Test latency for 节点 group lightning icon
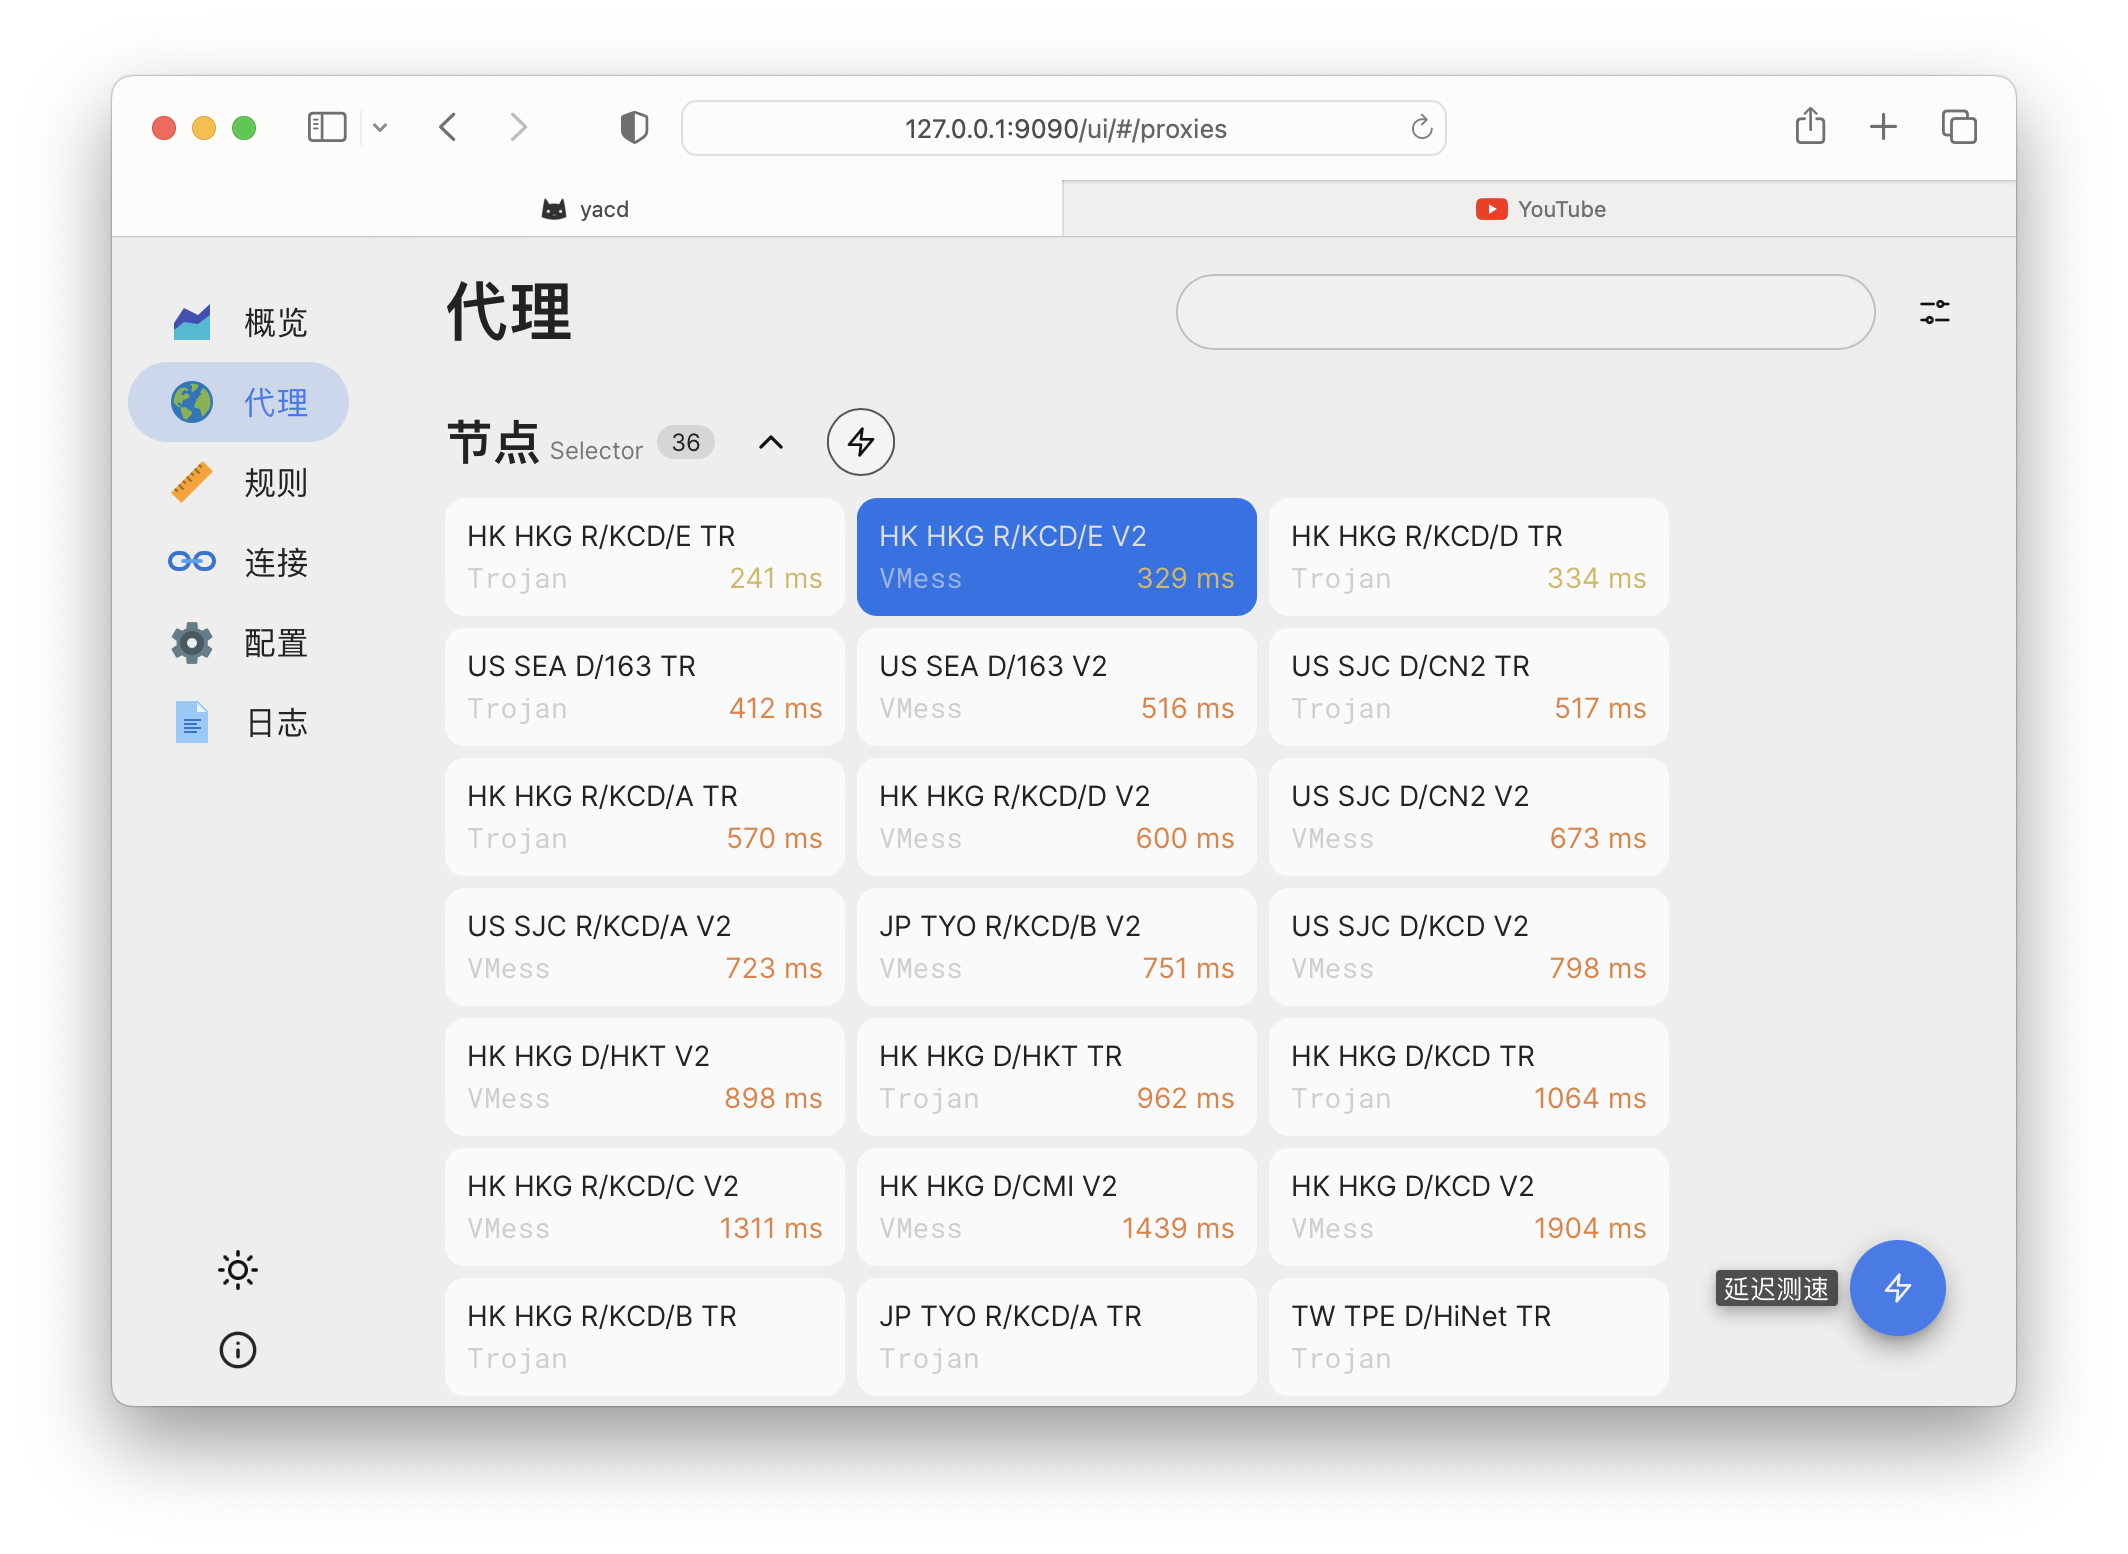Viewport: 2128px width, 1554px height. [861, 442]
